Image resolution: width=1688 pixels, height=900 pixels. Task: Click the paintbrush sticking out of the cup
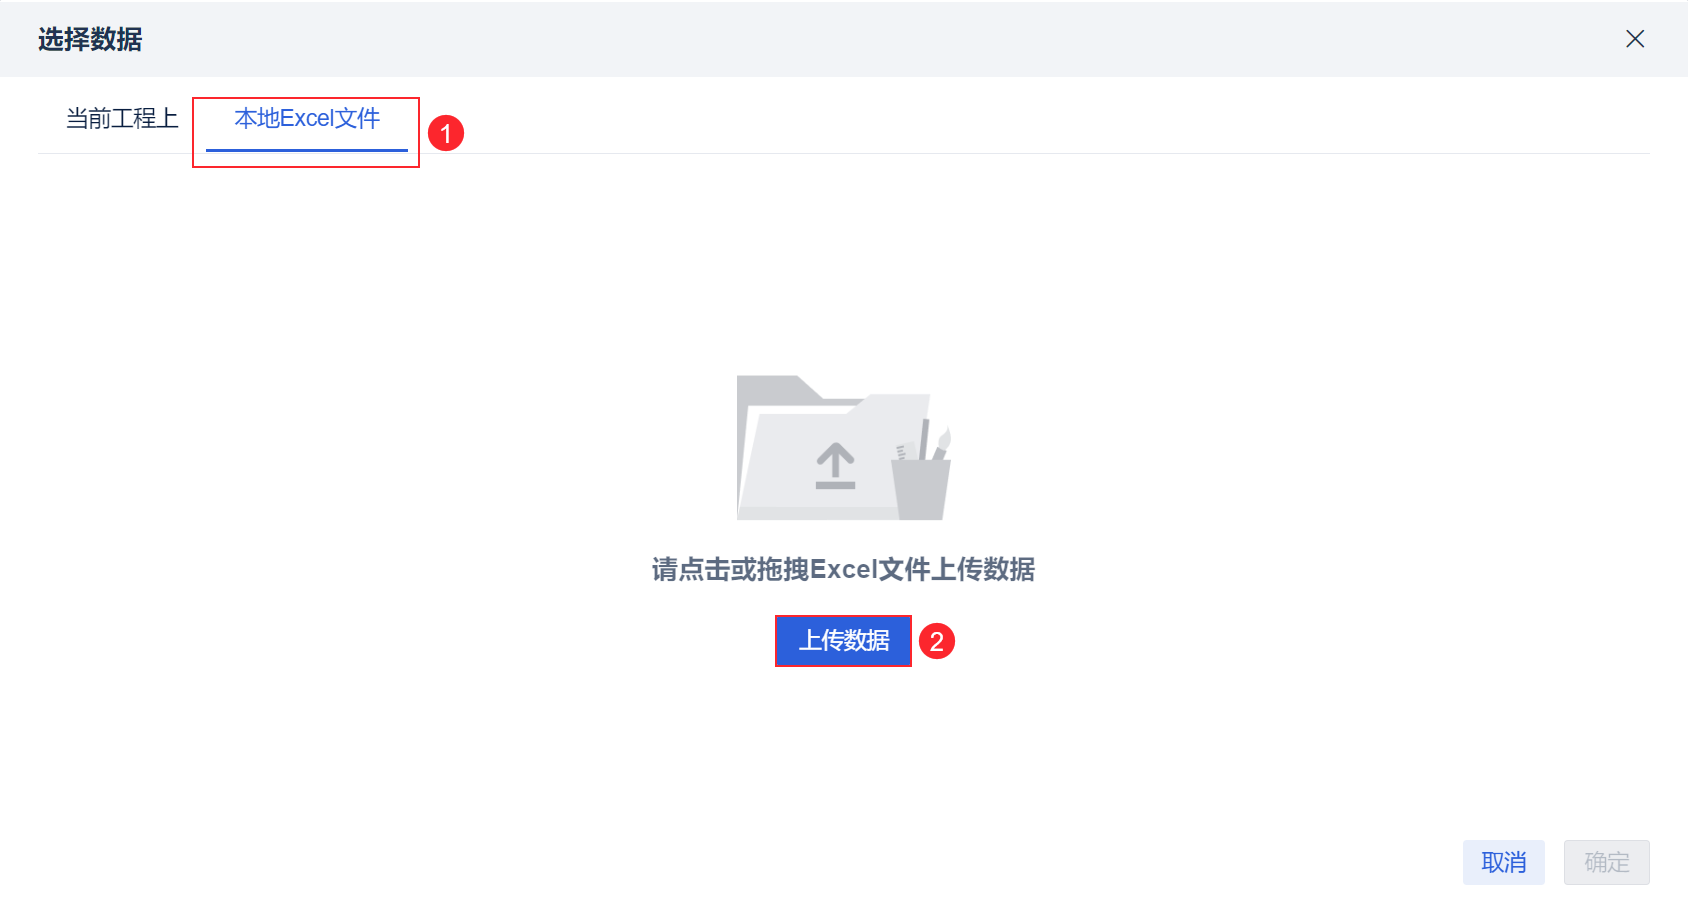942,441
